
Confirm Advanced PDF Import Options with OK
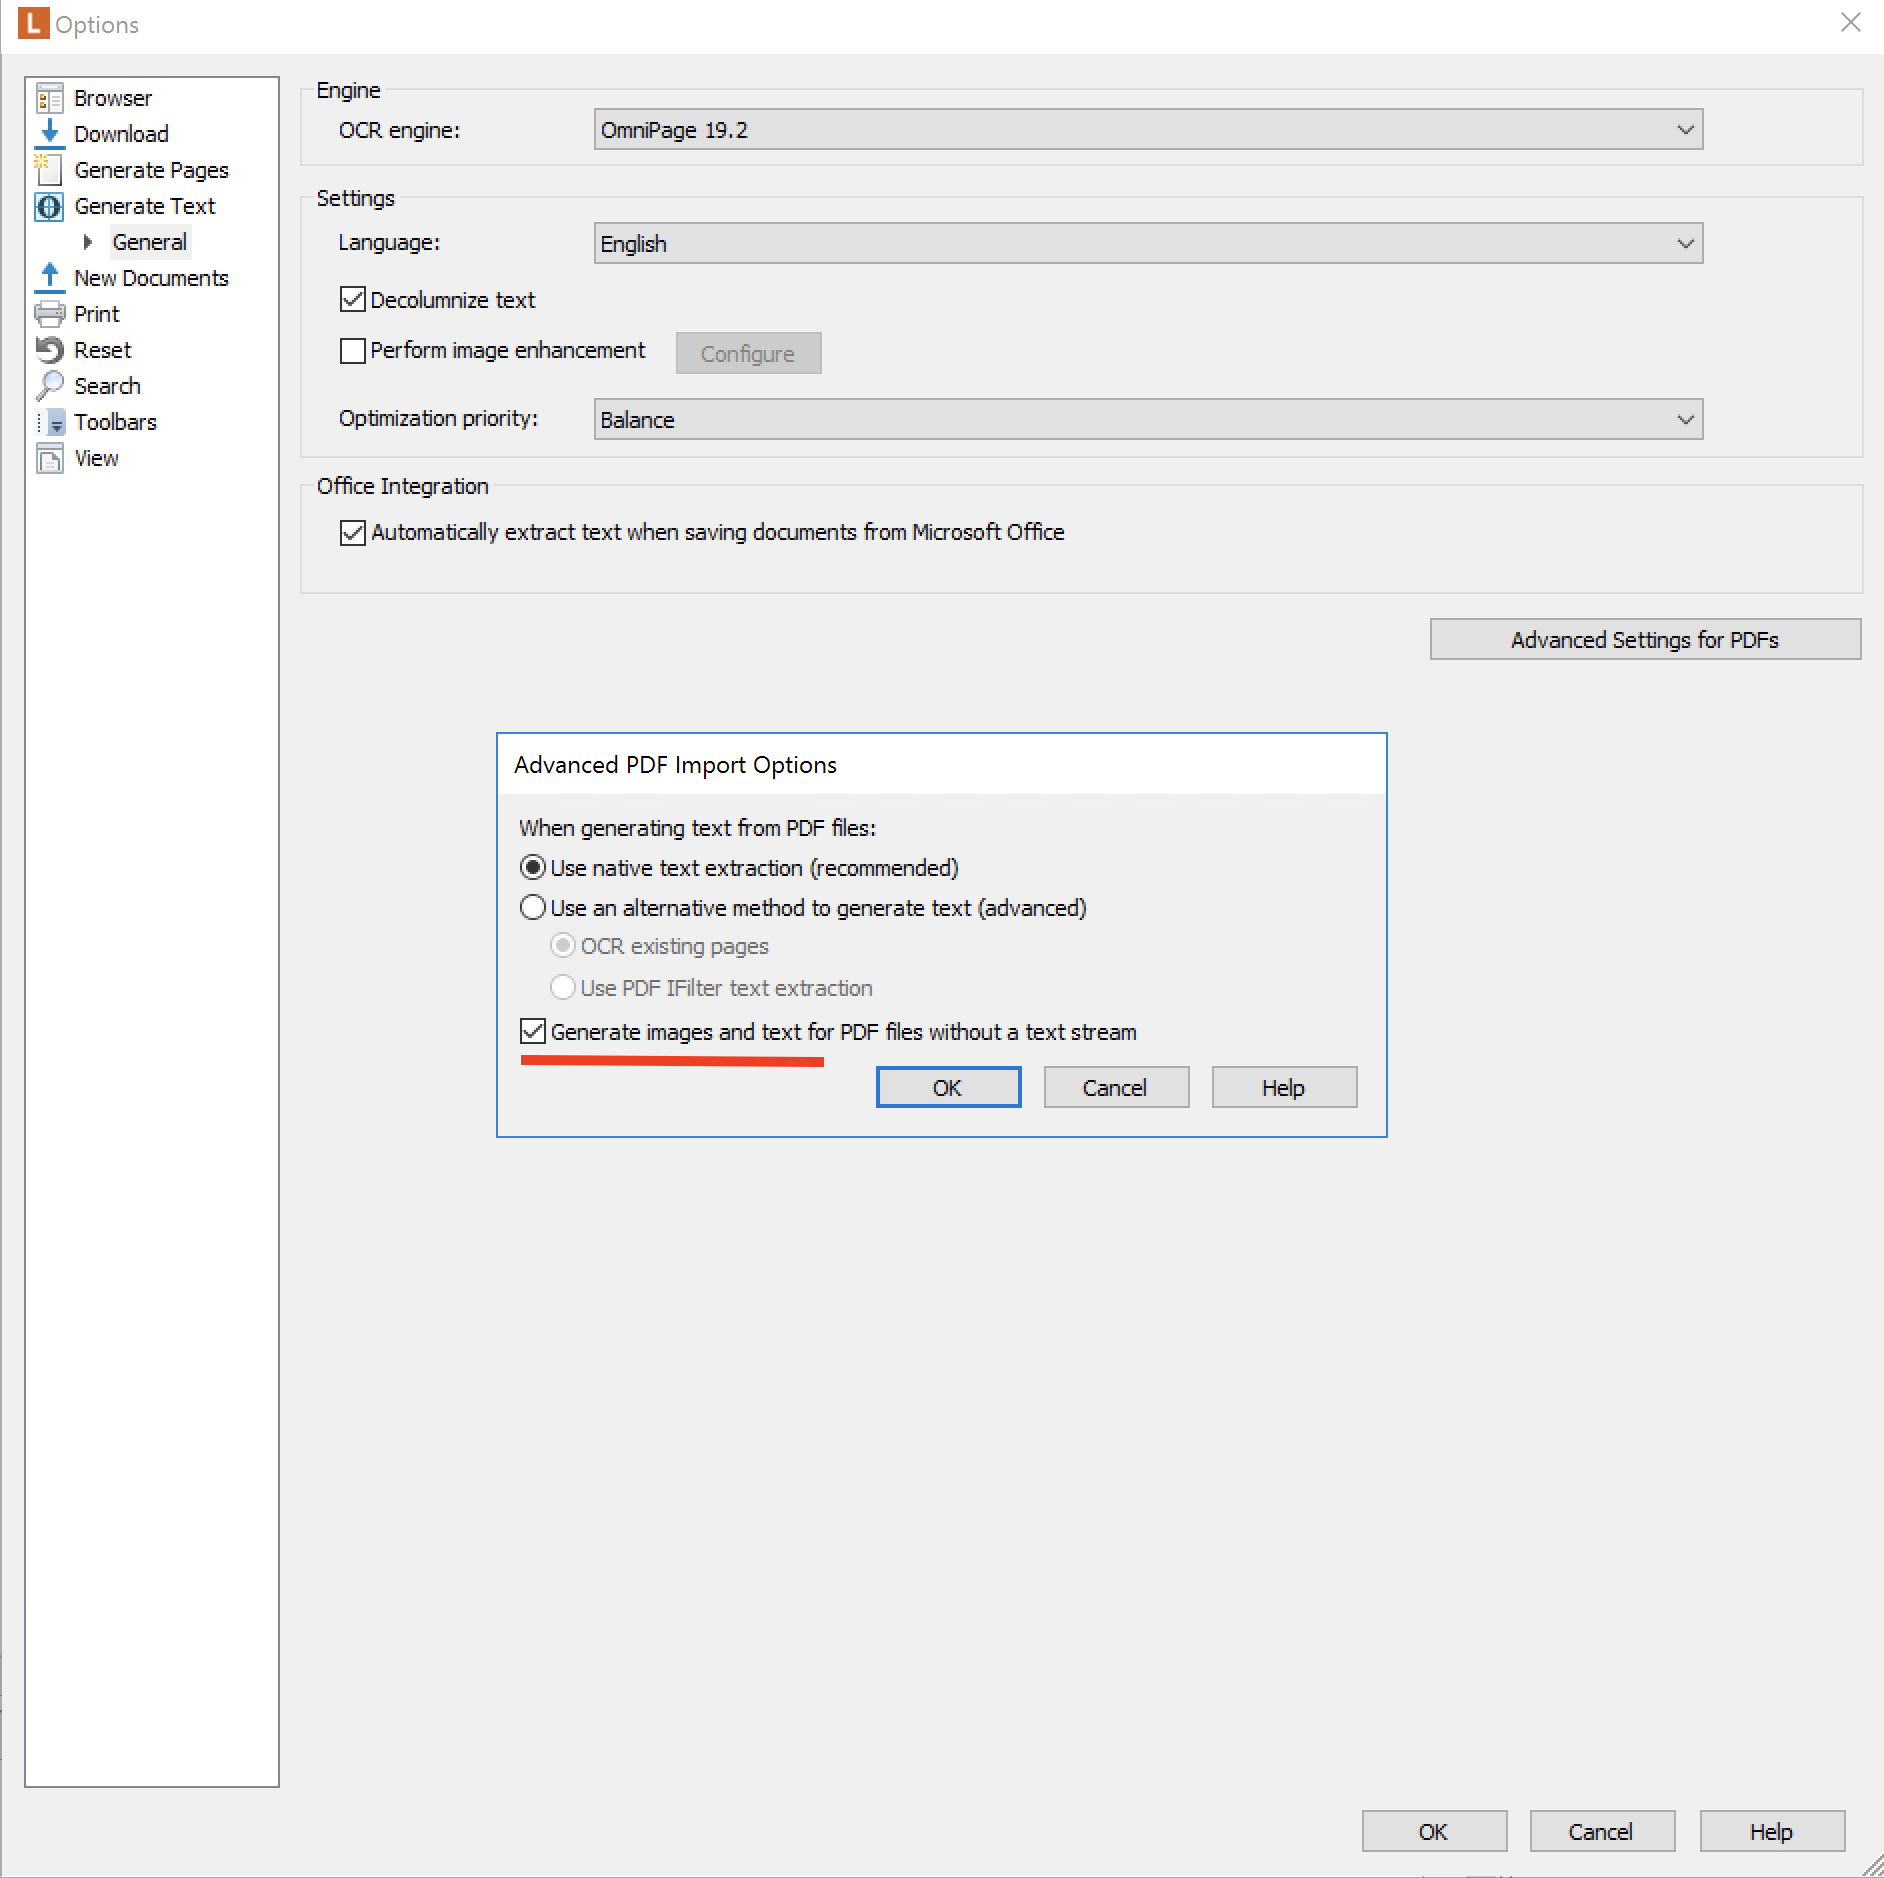tap(948, 1087)
